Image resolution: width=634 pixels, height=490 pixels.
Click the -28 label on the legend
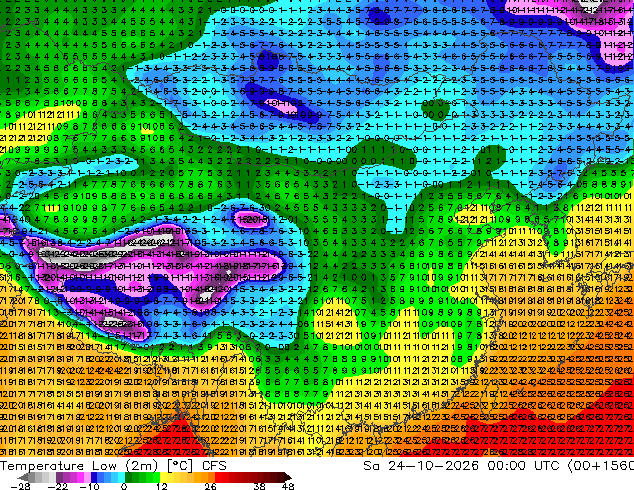(20, 486)
